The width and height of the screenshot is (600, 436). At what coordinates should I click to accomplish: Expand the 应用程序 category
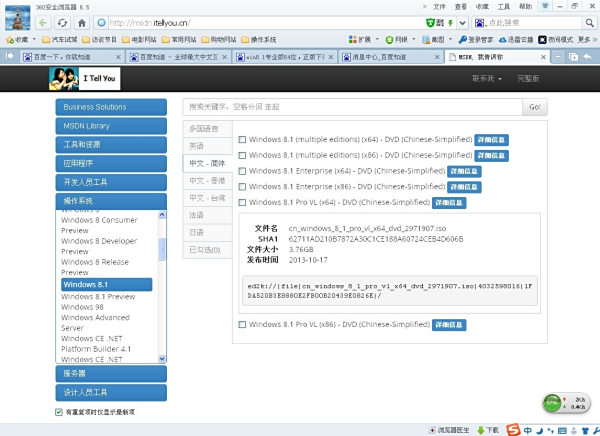(111, 163)
